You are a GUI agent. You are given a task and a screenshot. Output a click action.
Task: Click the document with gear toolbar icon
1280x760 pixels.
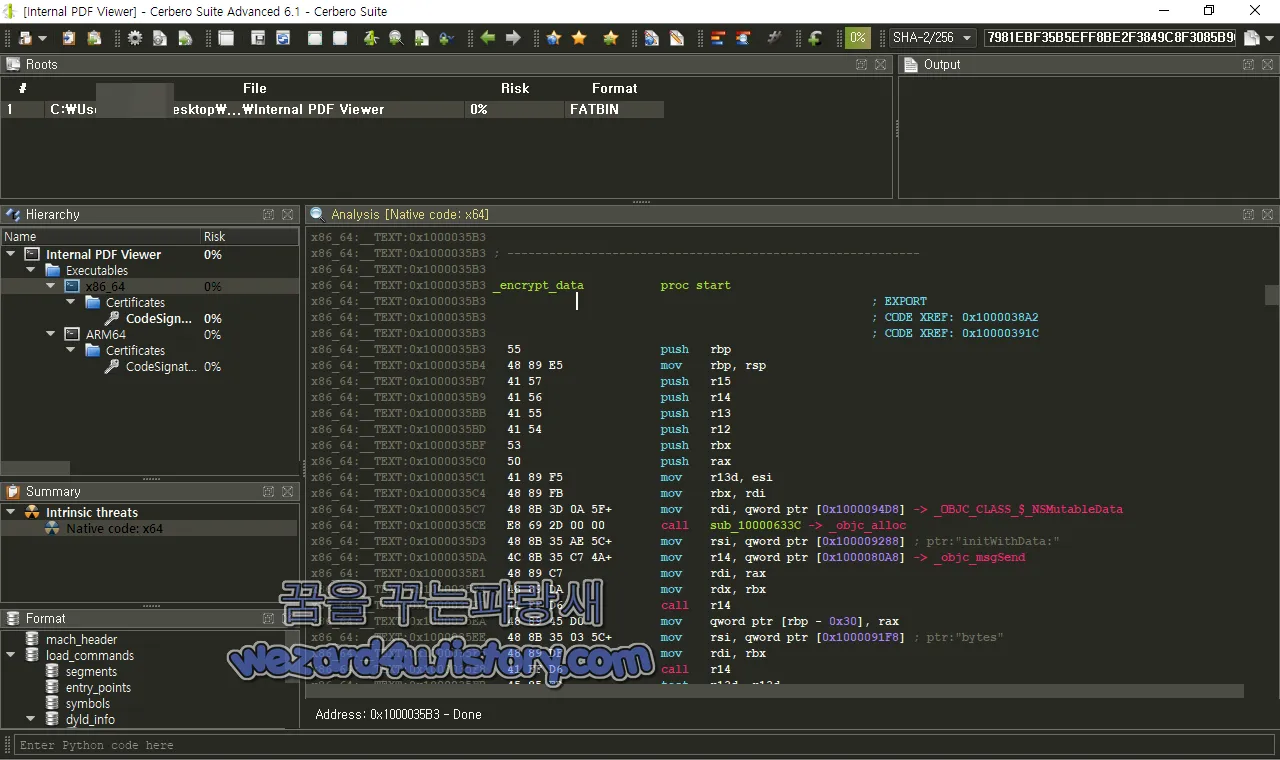pyautogui.click(x=160, y=38)
